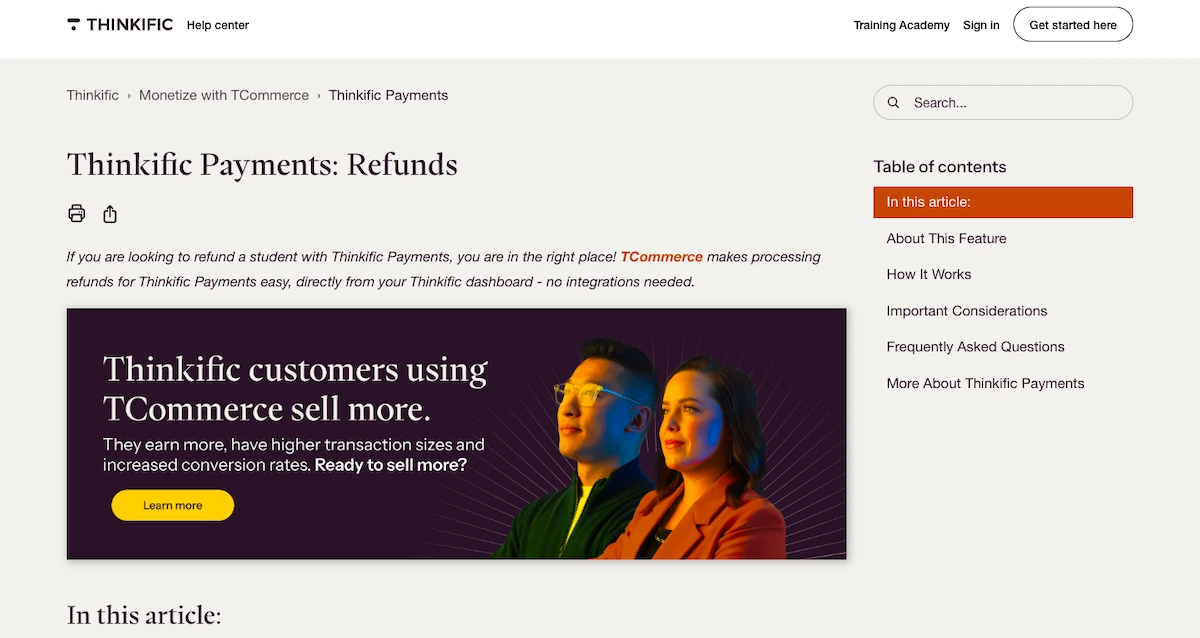
Task: Jump to the About This Feature section
Action: tap(946, 238)
